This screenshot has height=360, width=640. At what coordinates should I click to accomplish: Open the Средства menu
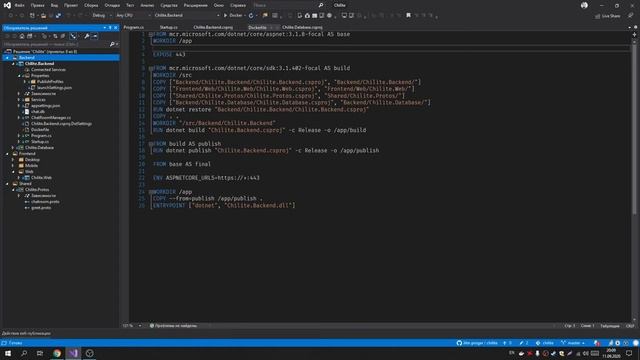(169, 5)
